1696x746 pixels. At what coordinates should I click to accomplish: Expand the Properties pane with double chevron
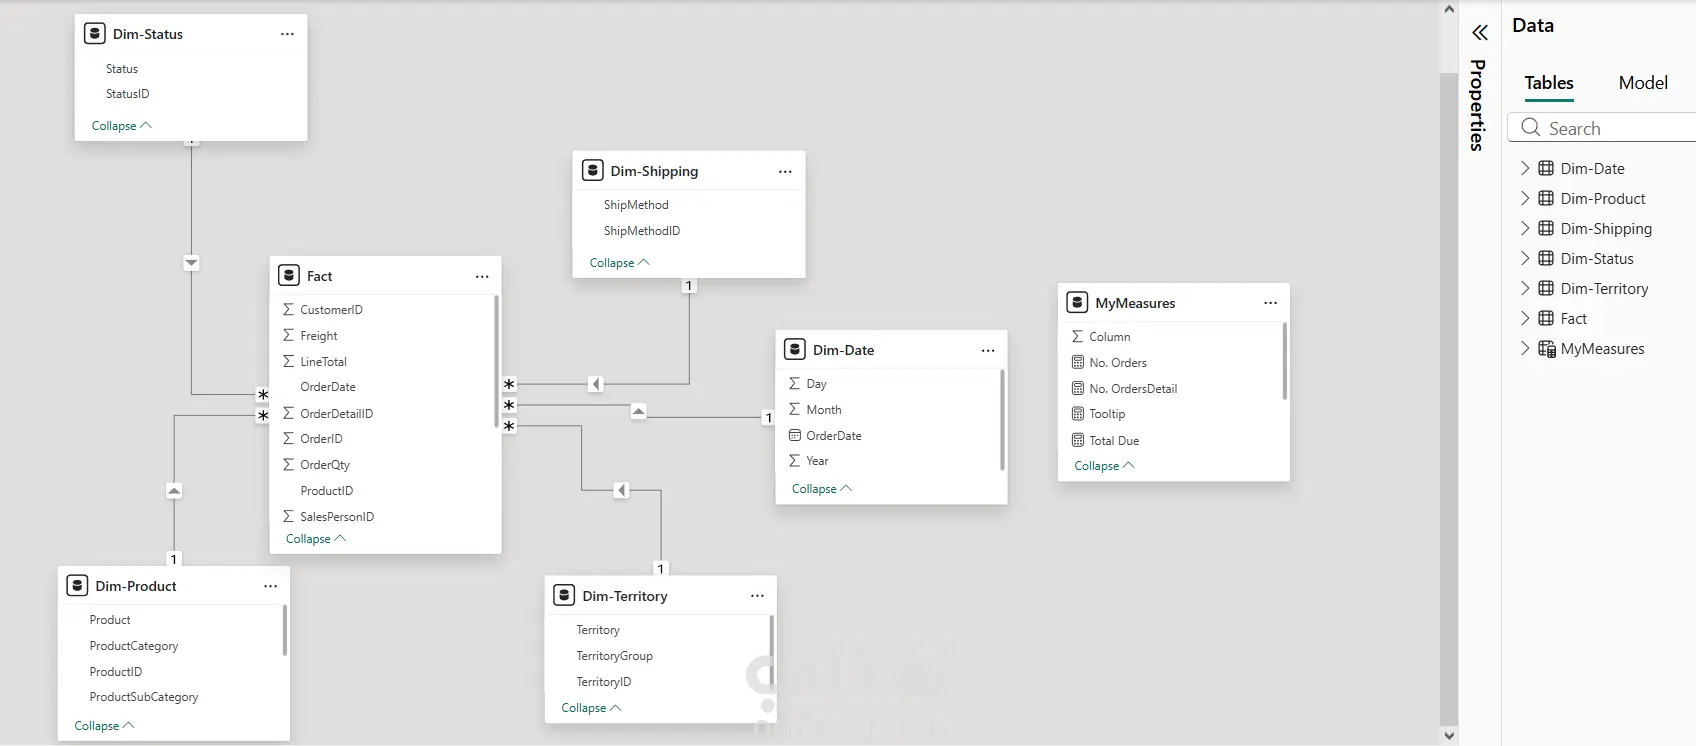(x=1480, y=33)
